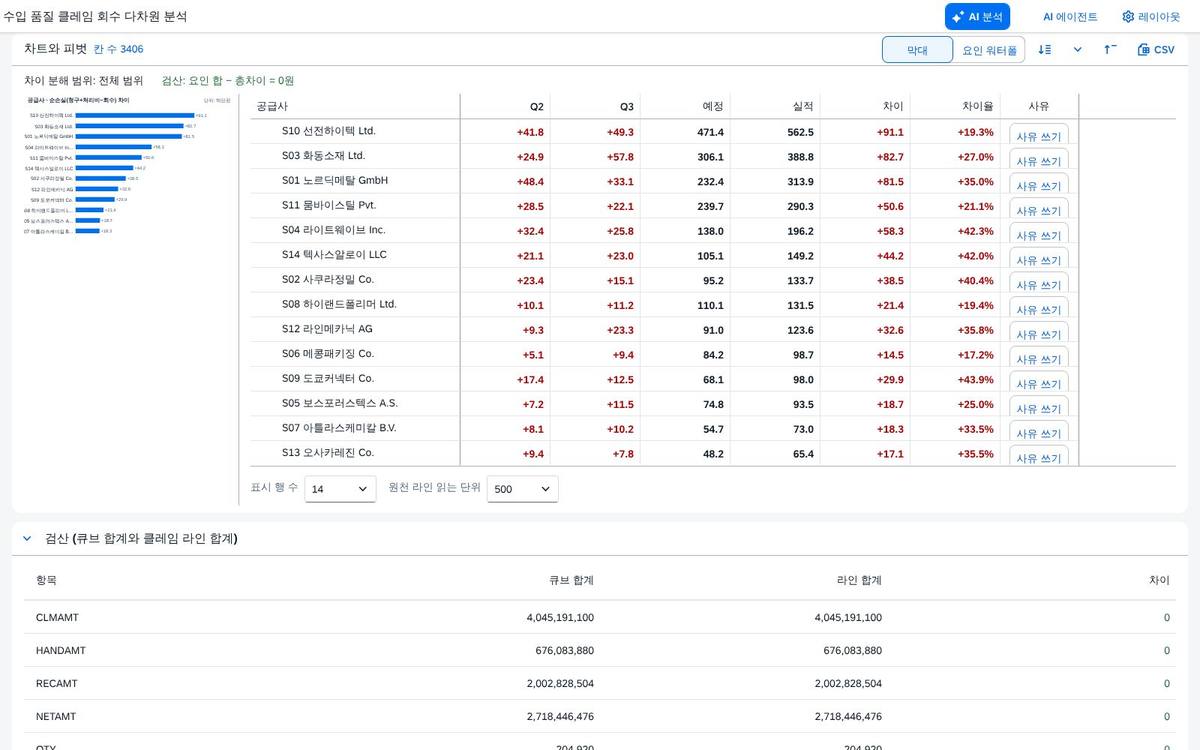Click the 큐브 합계 column header
This screenshot has width=1200, height=750.
[x=571, y=580]
